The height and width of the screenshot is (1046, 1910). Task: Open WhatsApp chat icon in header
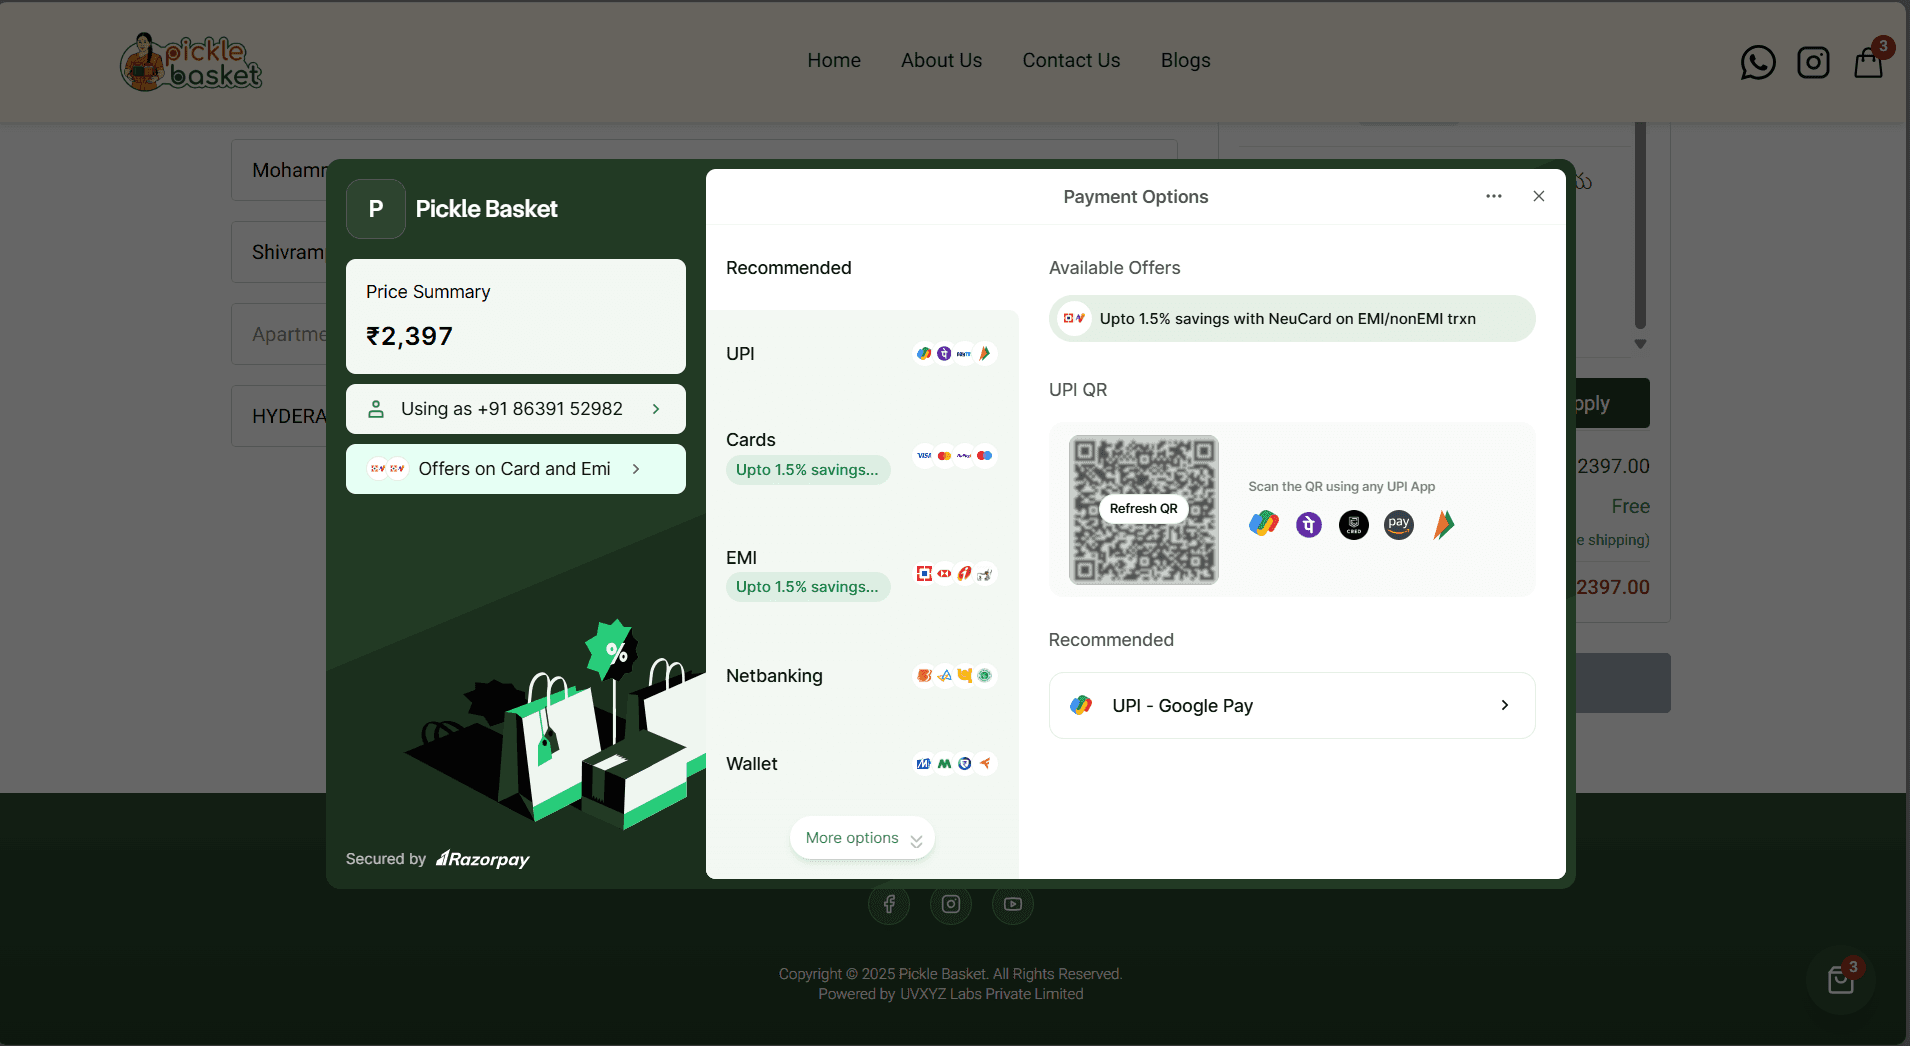tap(1757, 62)
